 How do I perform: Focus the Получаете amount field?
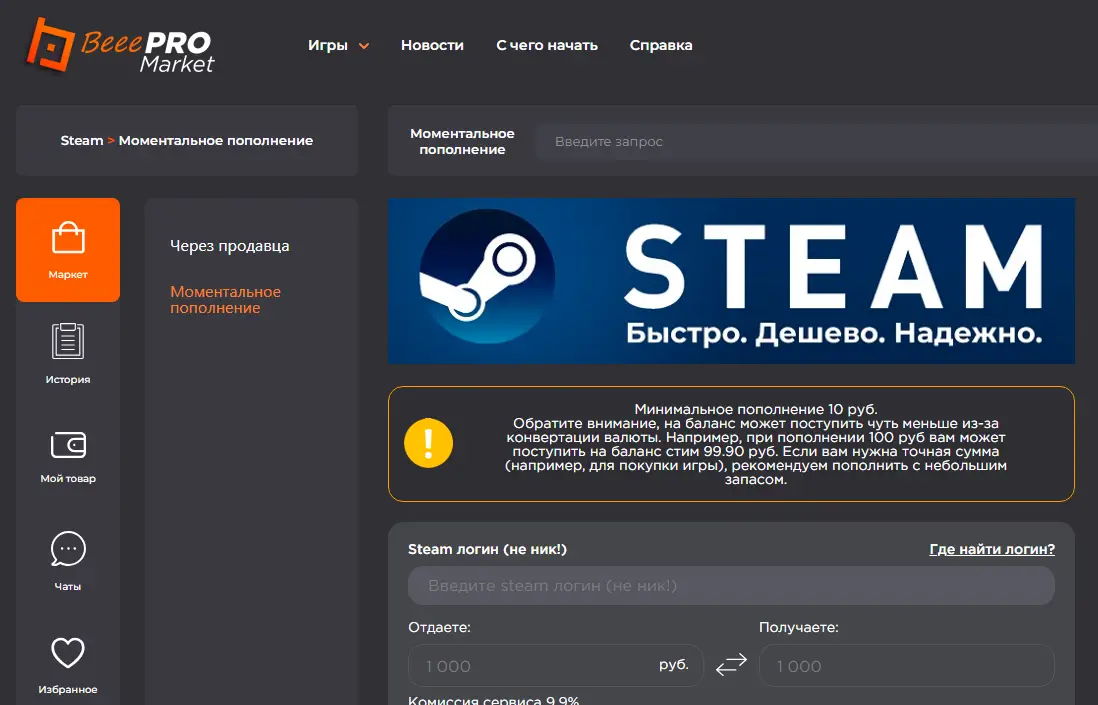(x=907, y=665)
